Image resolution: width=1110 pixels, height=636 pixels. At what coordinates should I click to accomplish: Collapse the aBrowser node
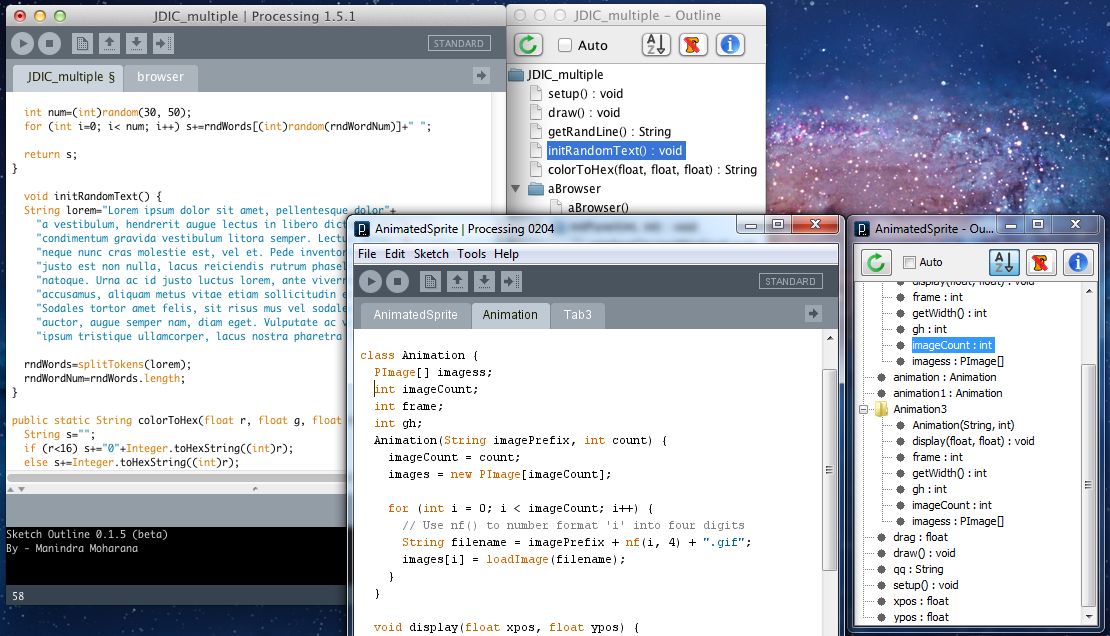[x=515, y=188]
